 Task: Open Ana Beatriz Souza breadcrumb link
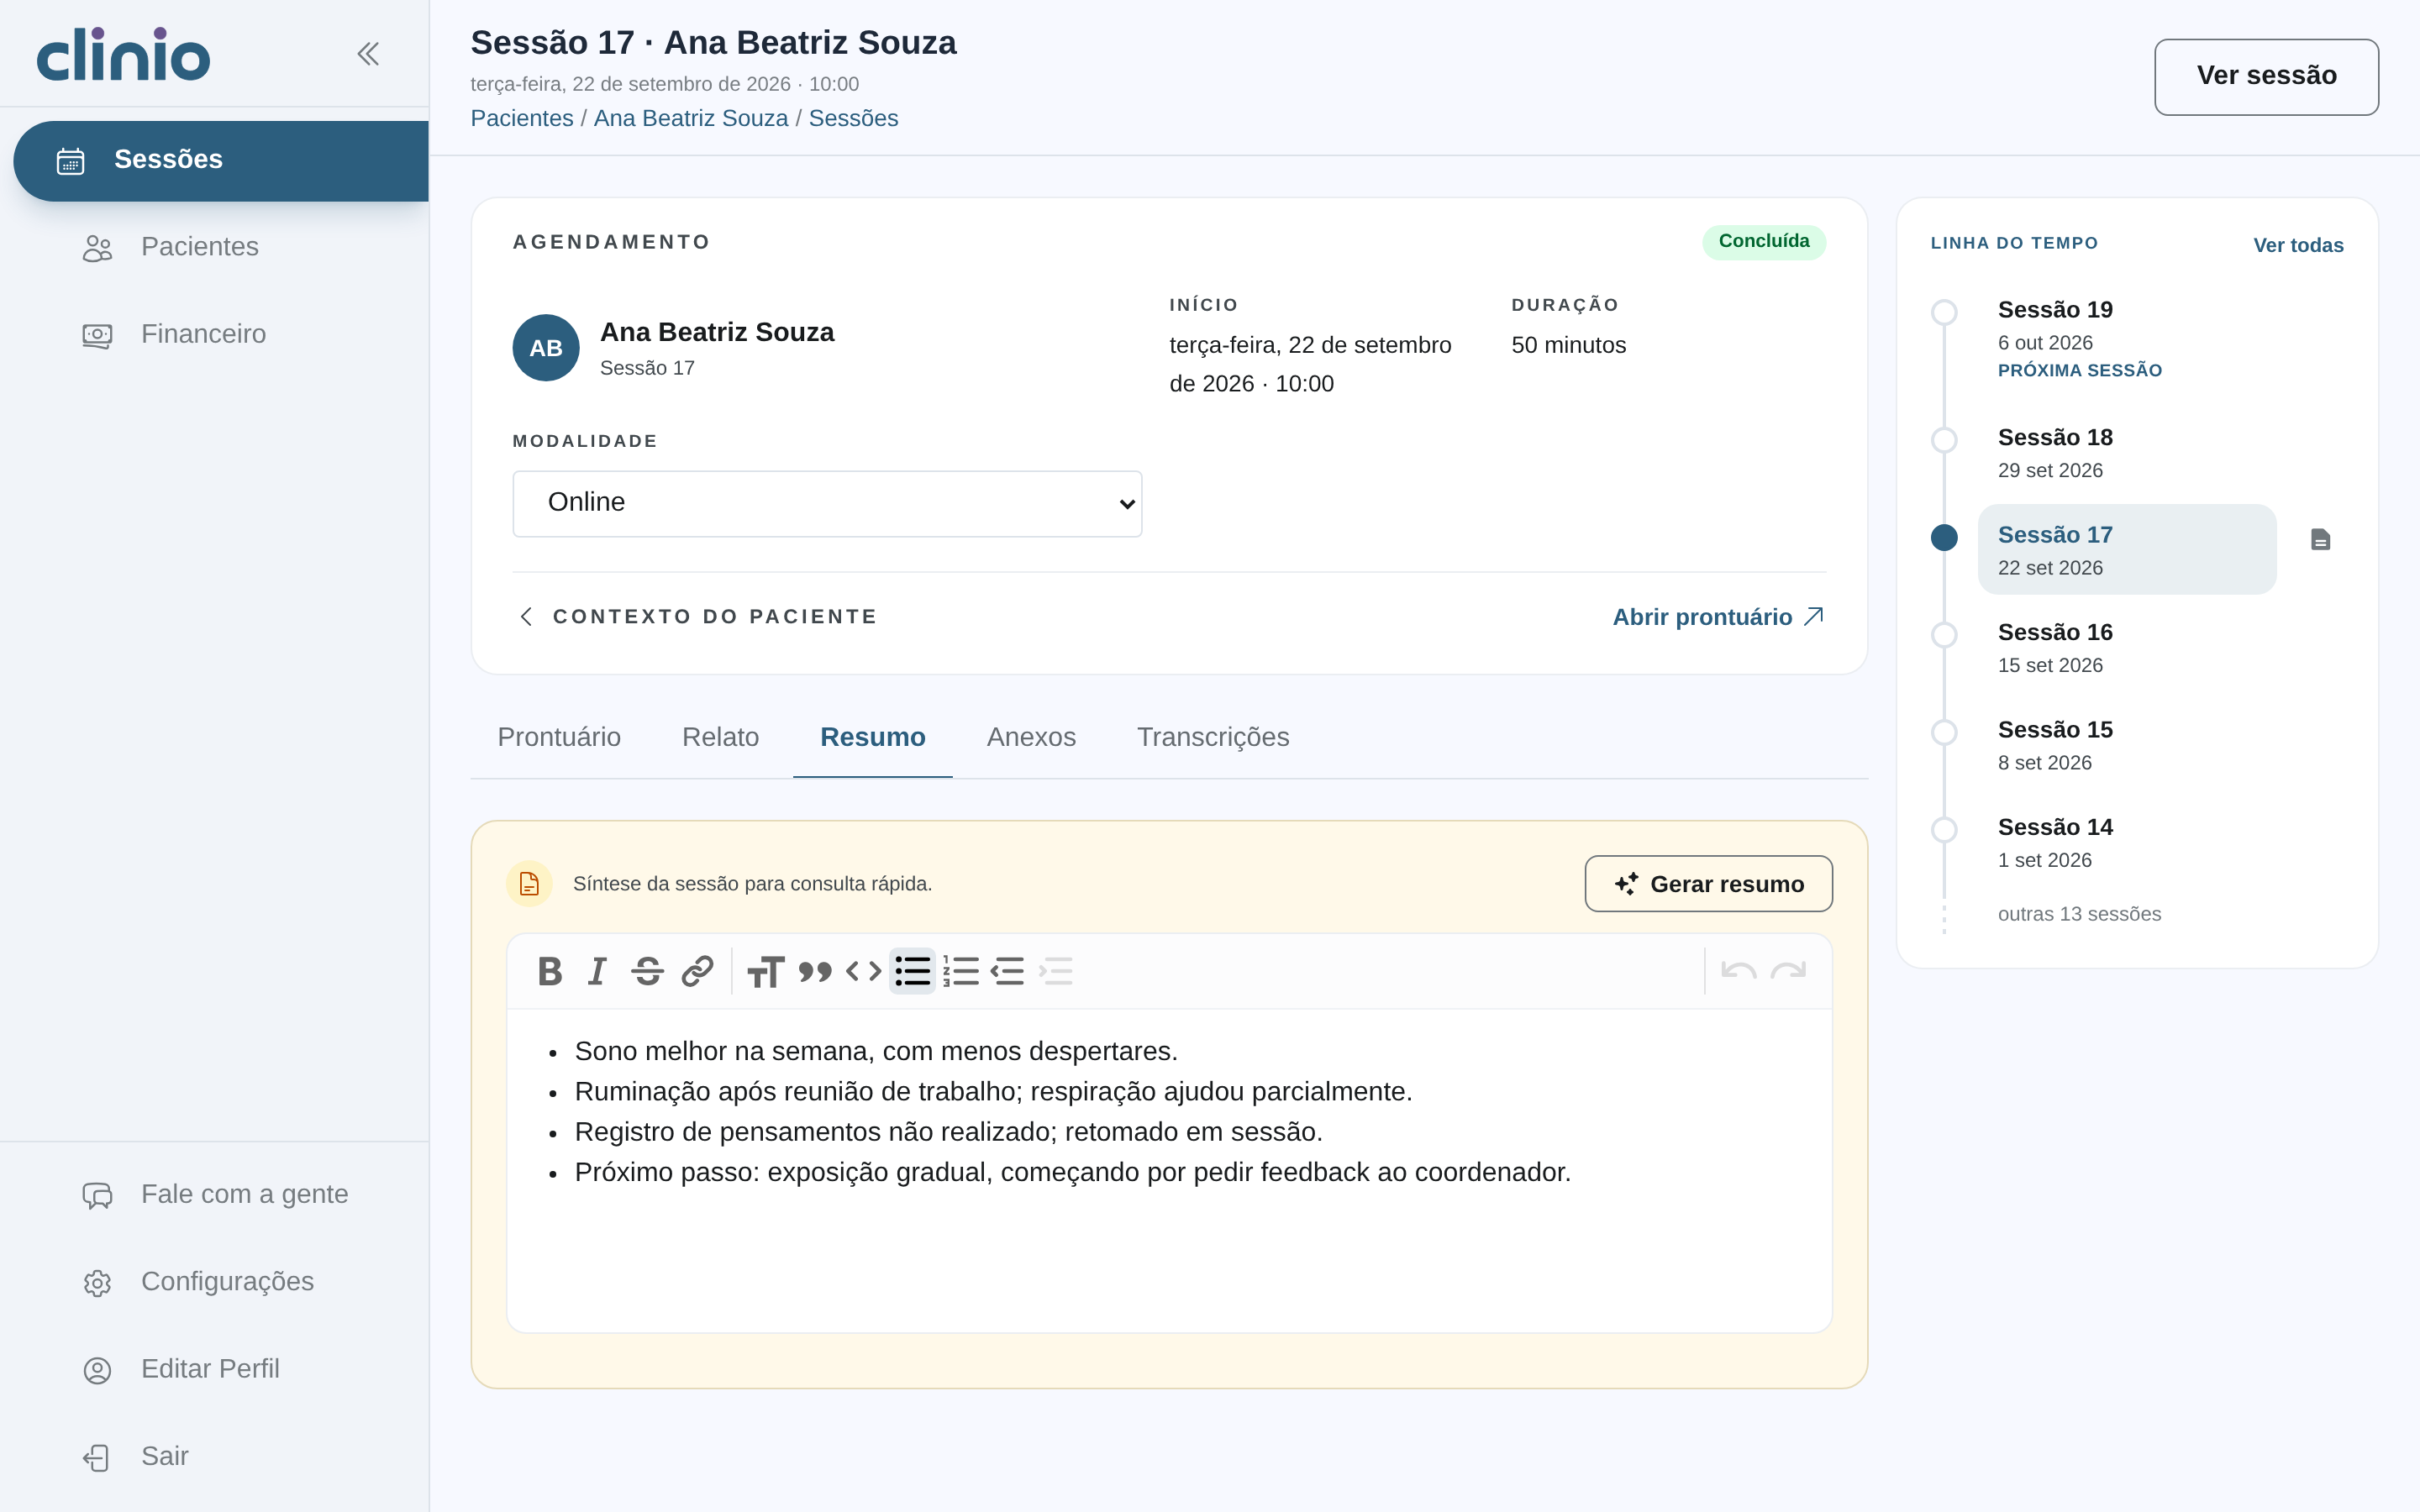(x=691, y=118)
